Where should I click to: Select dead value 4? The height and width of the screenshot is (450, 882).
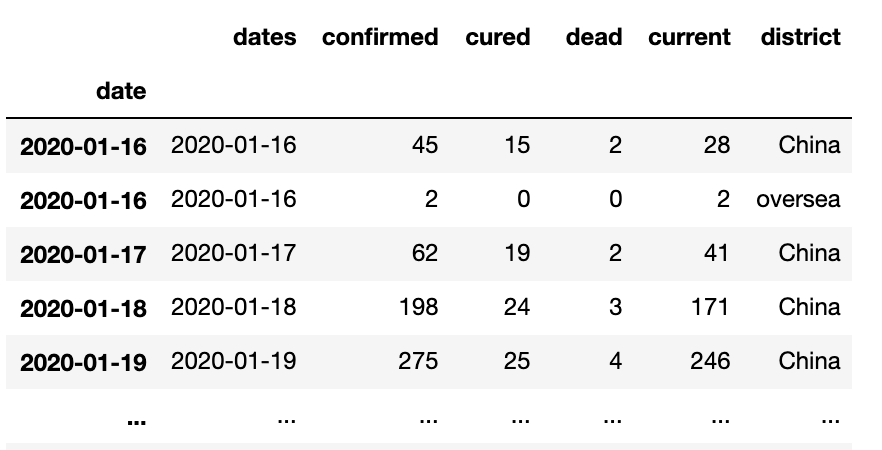pos(615,361)
